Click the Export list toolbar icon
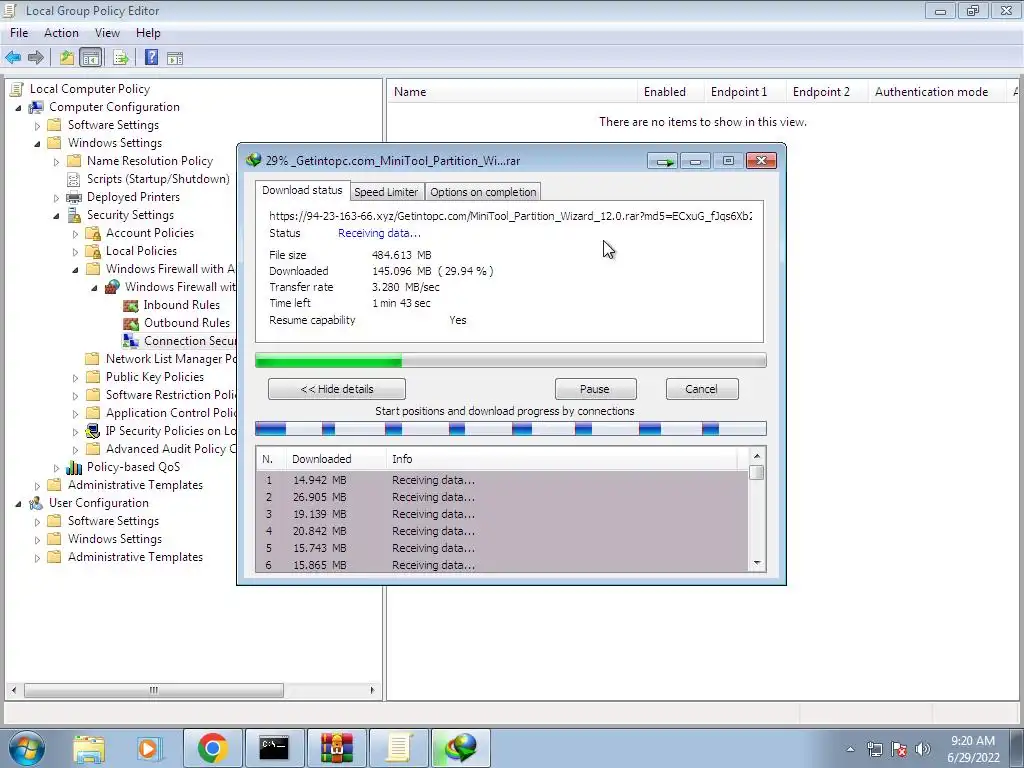 click(x=121, y=57)
